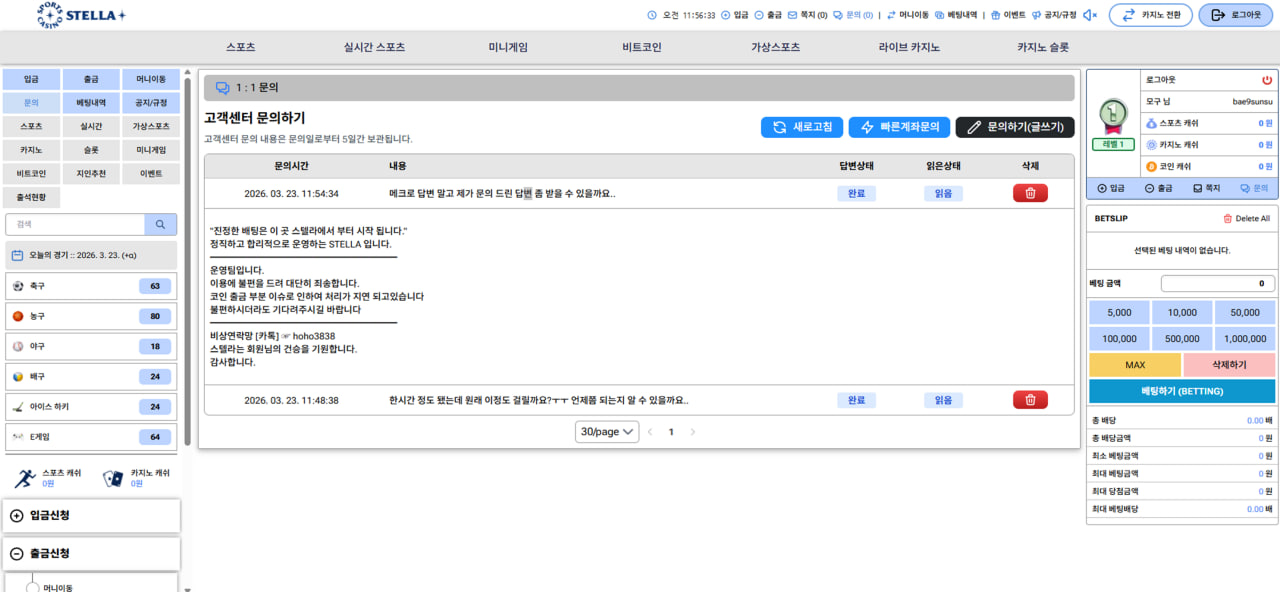Delete the 11:48:38 inquiry with trash icon
The width and height of the screenshot is (1280, 592).
point(1030,400)
